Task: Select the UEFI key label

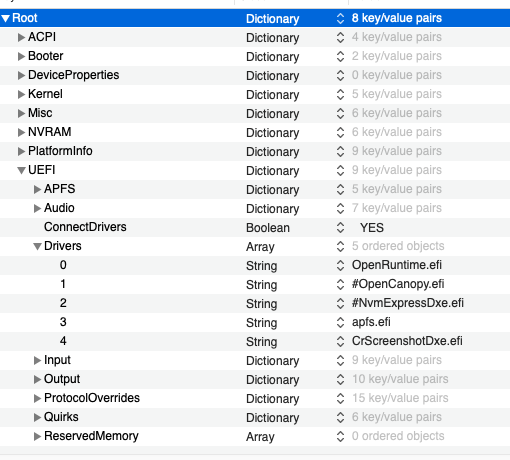Action: (x=42, y=170)
